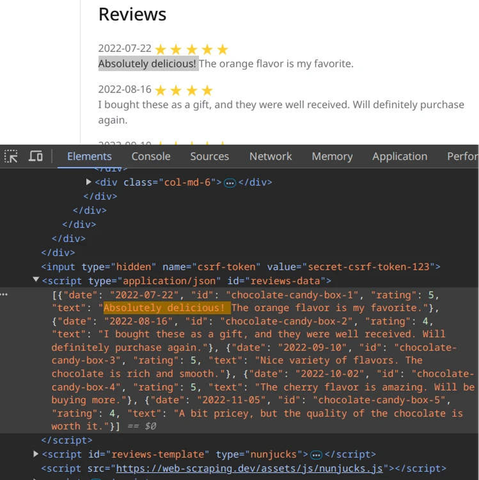
Task: Open the nunjucks.js source link
Action: point(249,468)
